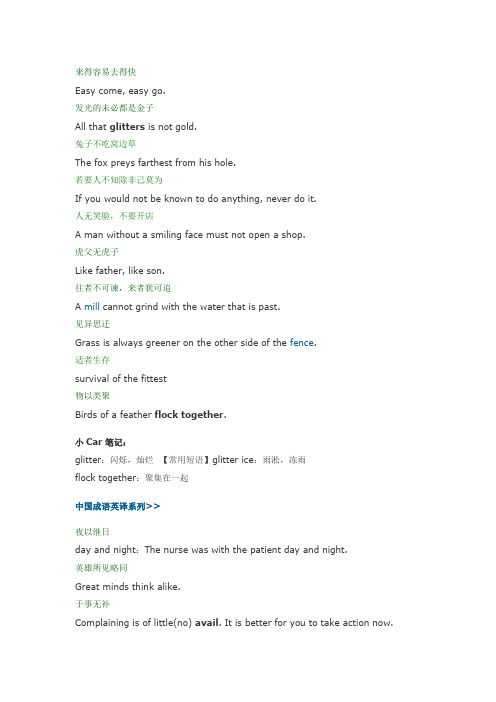Select the 'Easy come, easy go.' line
The height and width of the screenshot is (702, 496).
point(120,91)
